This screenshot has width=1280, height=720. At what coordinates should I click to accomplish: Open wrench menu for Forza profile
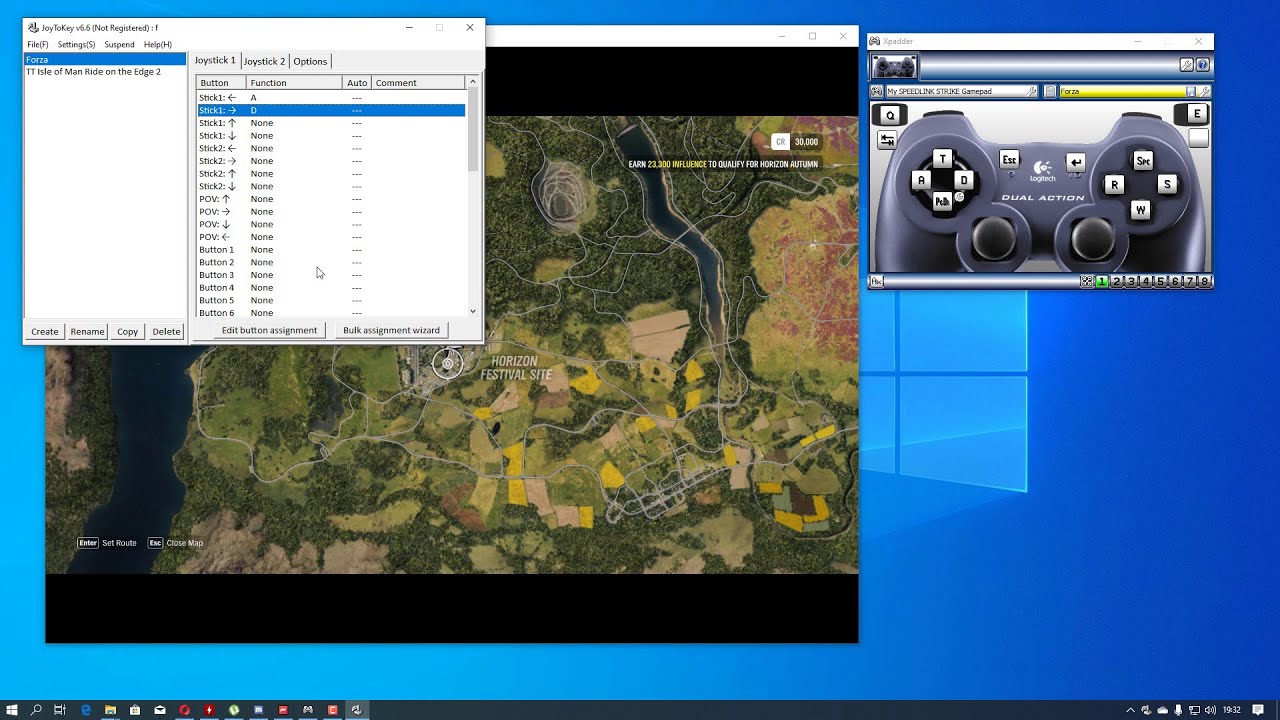[x=1205, y=91]
